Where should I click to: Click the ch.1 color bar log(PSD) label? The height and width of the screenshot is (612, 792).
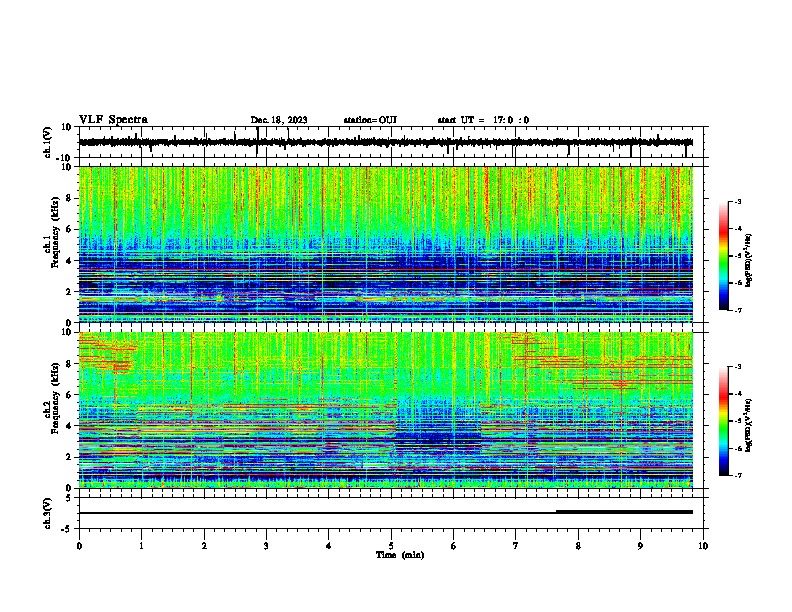click(749, 260)
